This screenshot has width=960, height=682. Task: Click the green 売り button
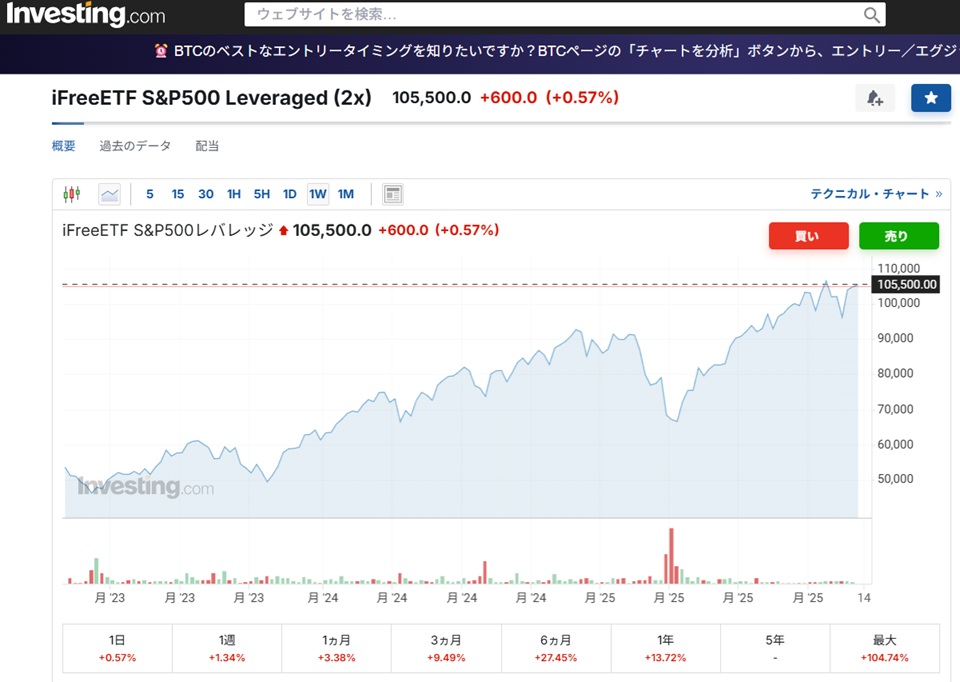(x=898, y=236)
